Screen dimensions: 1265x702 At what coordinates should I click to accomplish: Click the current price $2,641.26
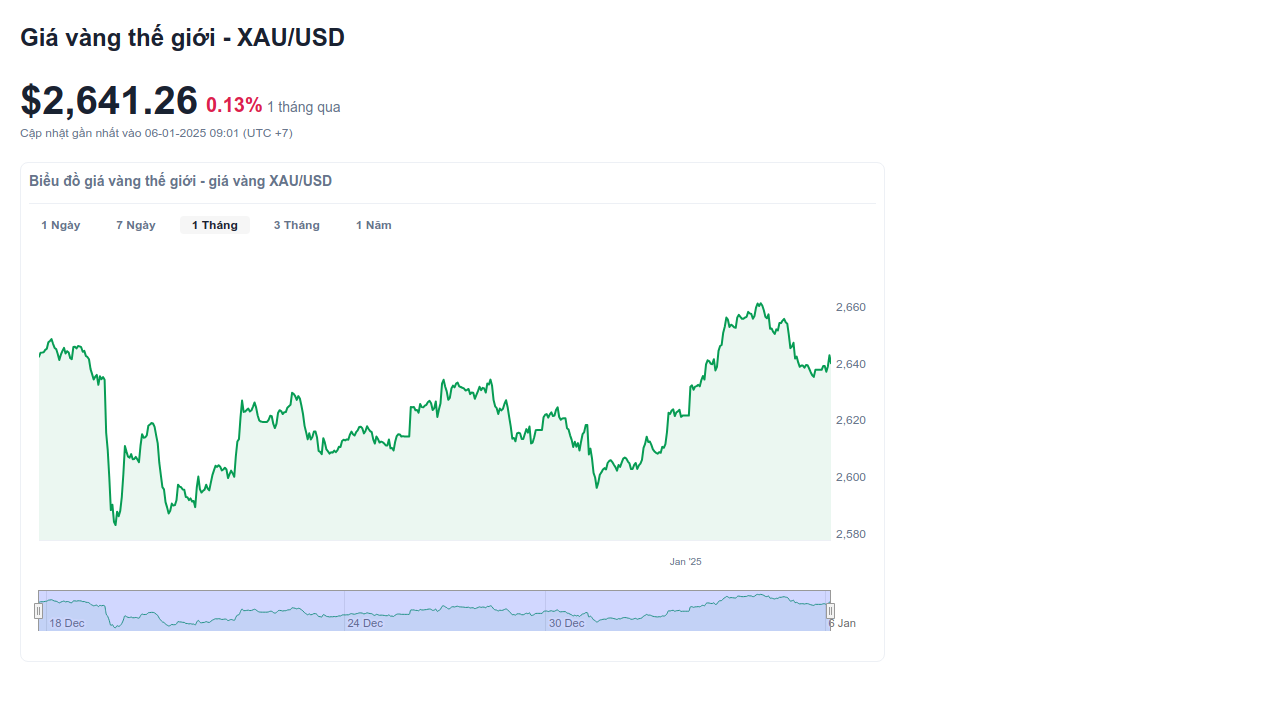point(109,101)
